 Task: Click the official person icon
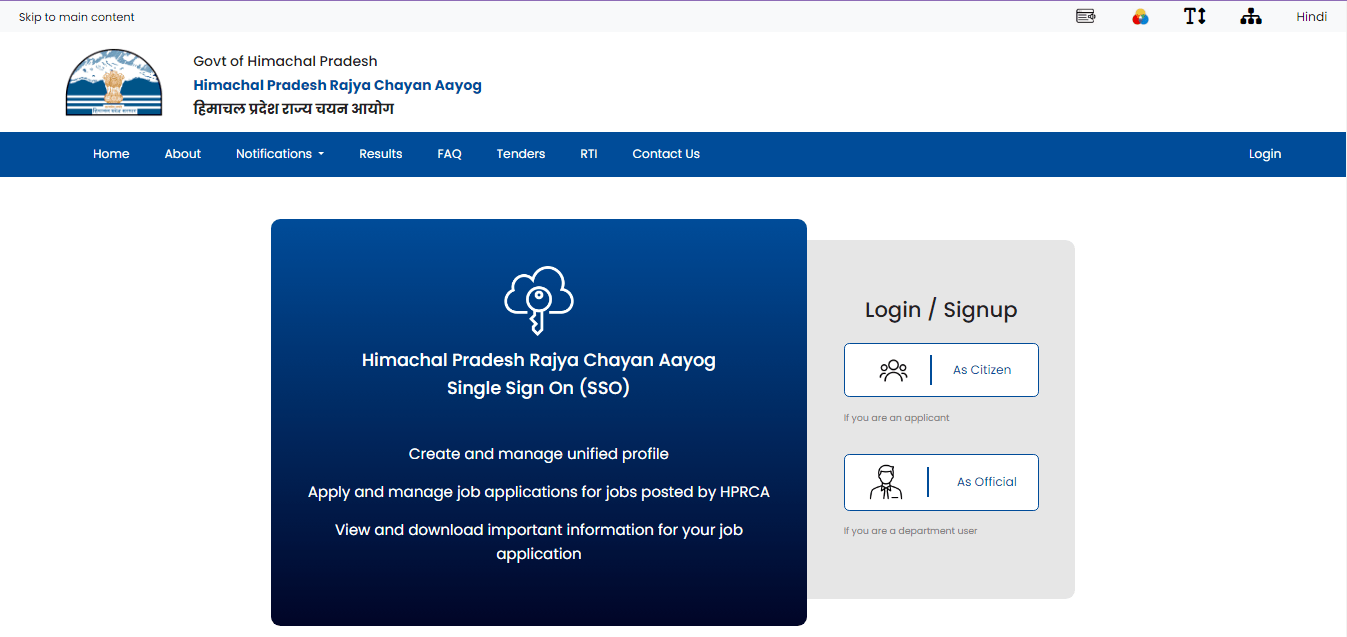pos(885,482)
